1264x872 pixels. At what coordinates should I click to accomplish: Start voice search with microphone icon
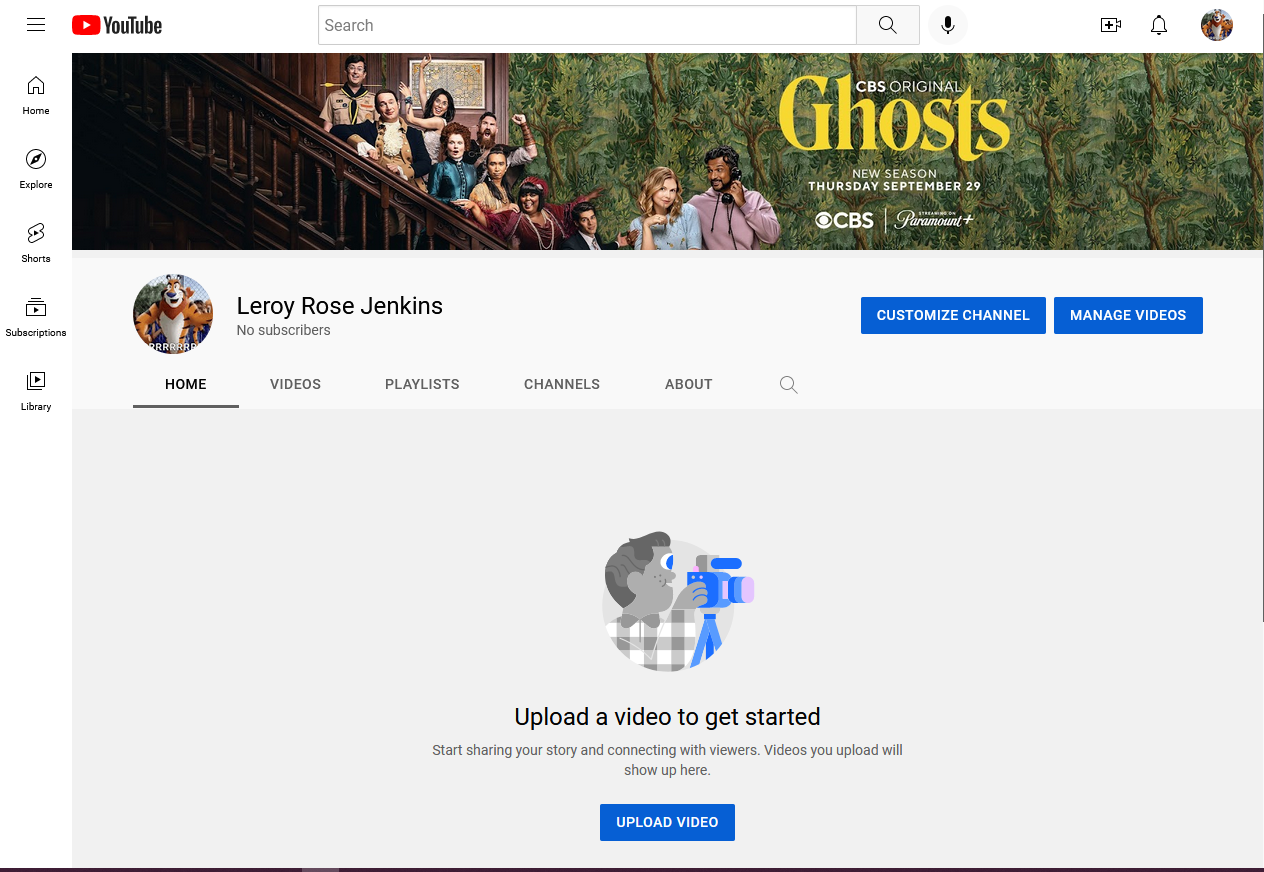(948, 25)
